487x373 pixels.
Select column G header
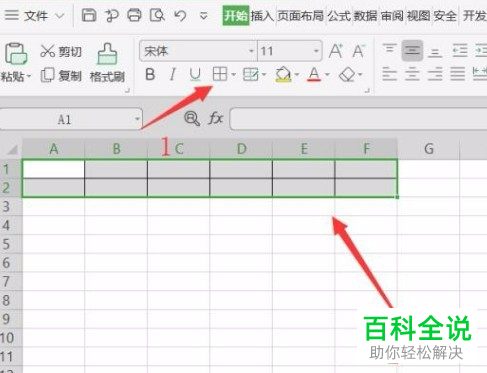(x=429, y=149)
